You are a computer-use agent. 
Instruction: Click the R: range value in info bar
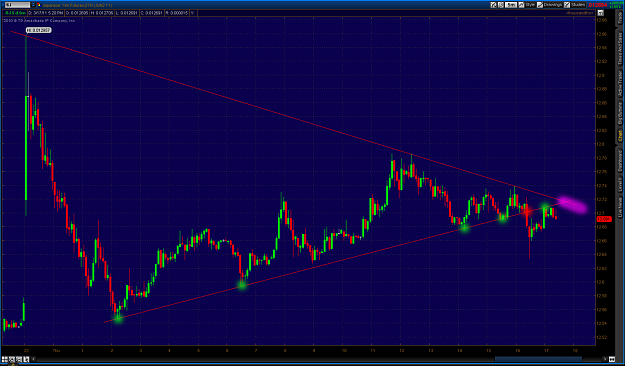[177, 13]
